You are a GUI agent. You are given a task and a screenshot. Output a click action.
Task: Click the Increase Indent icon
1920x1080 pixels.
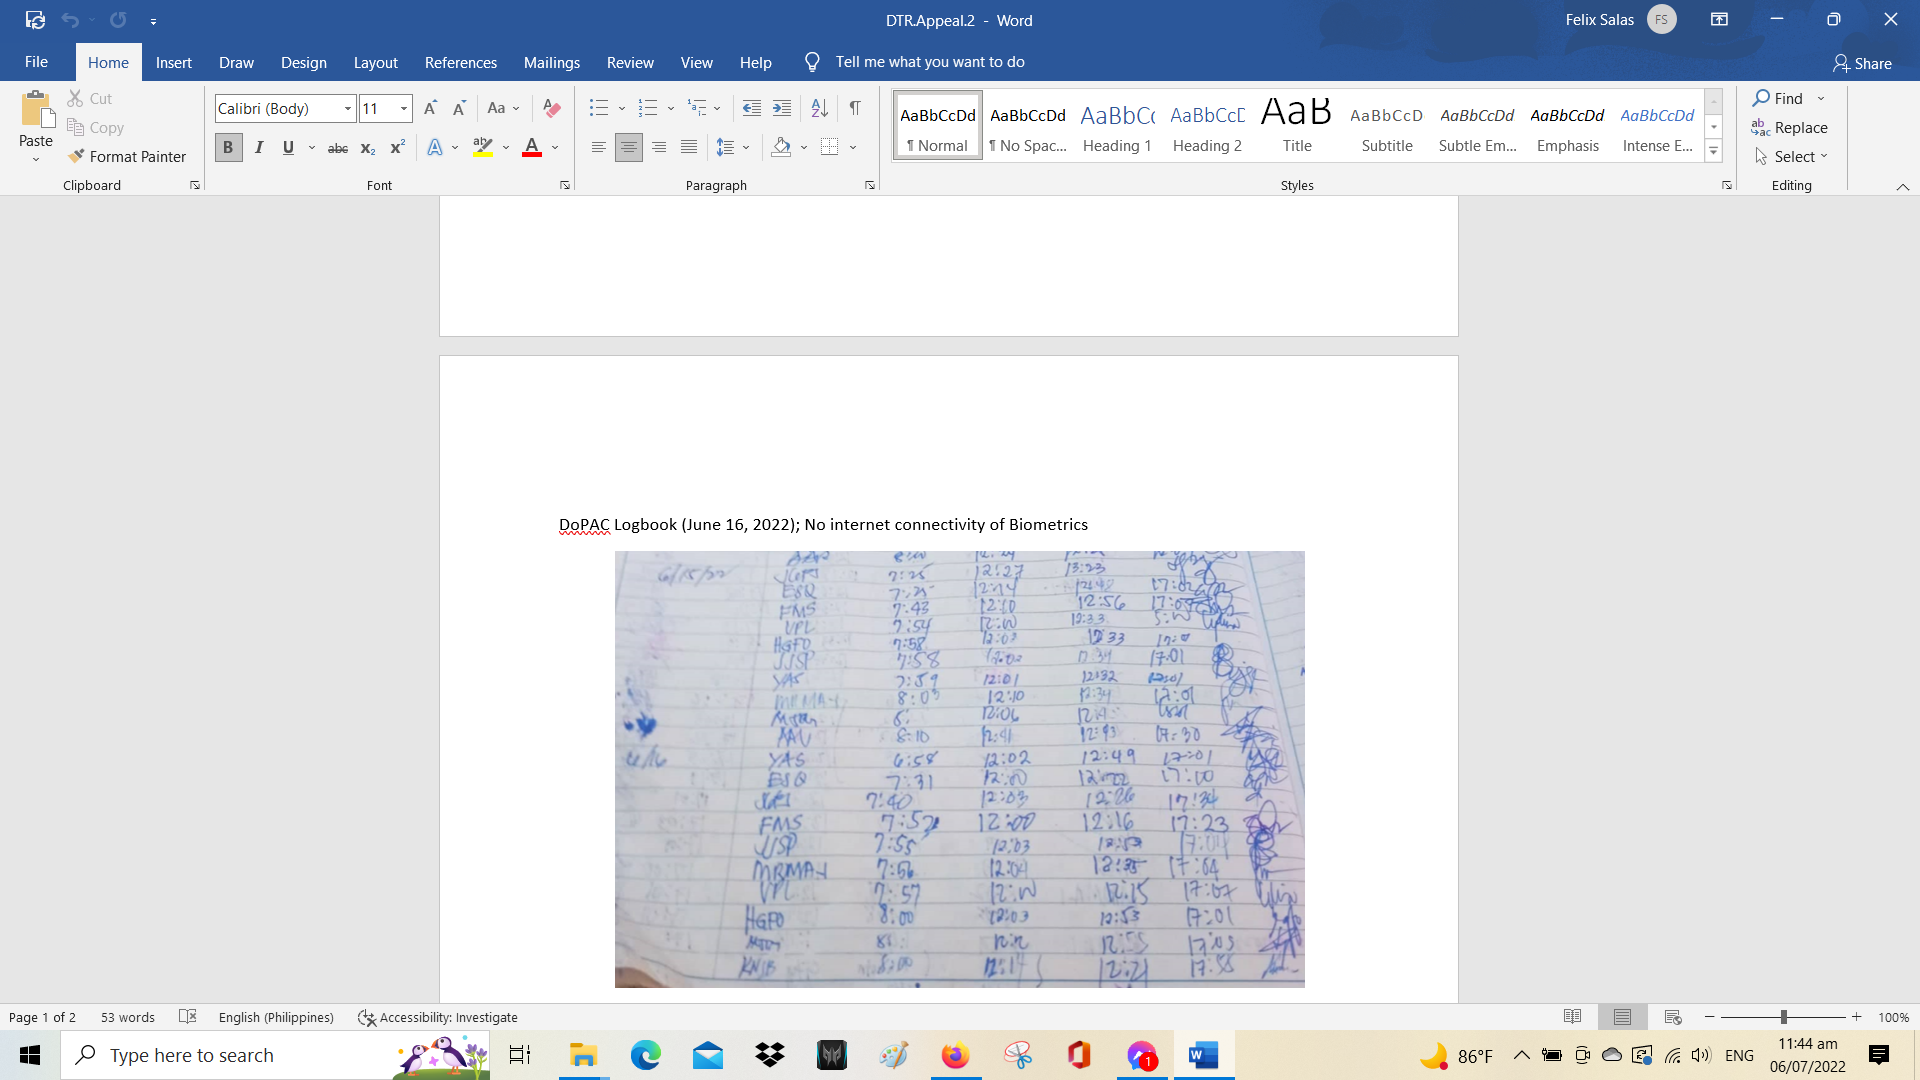(782, 108)
